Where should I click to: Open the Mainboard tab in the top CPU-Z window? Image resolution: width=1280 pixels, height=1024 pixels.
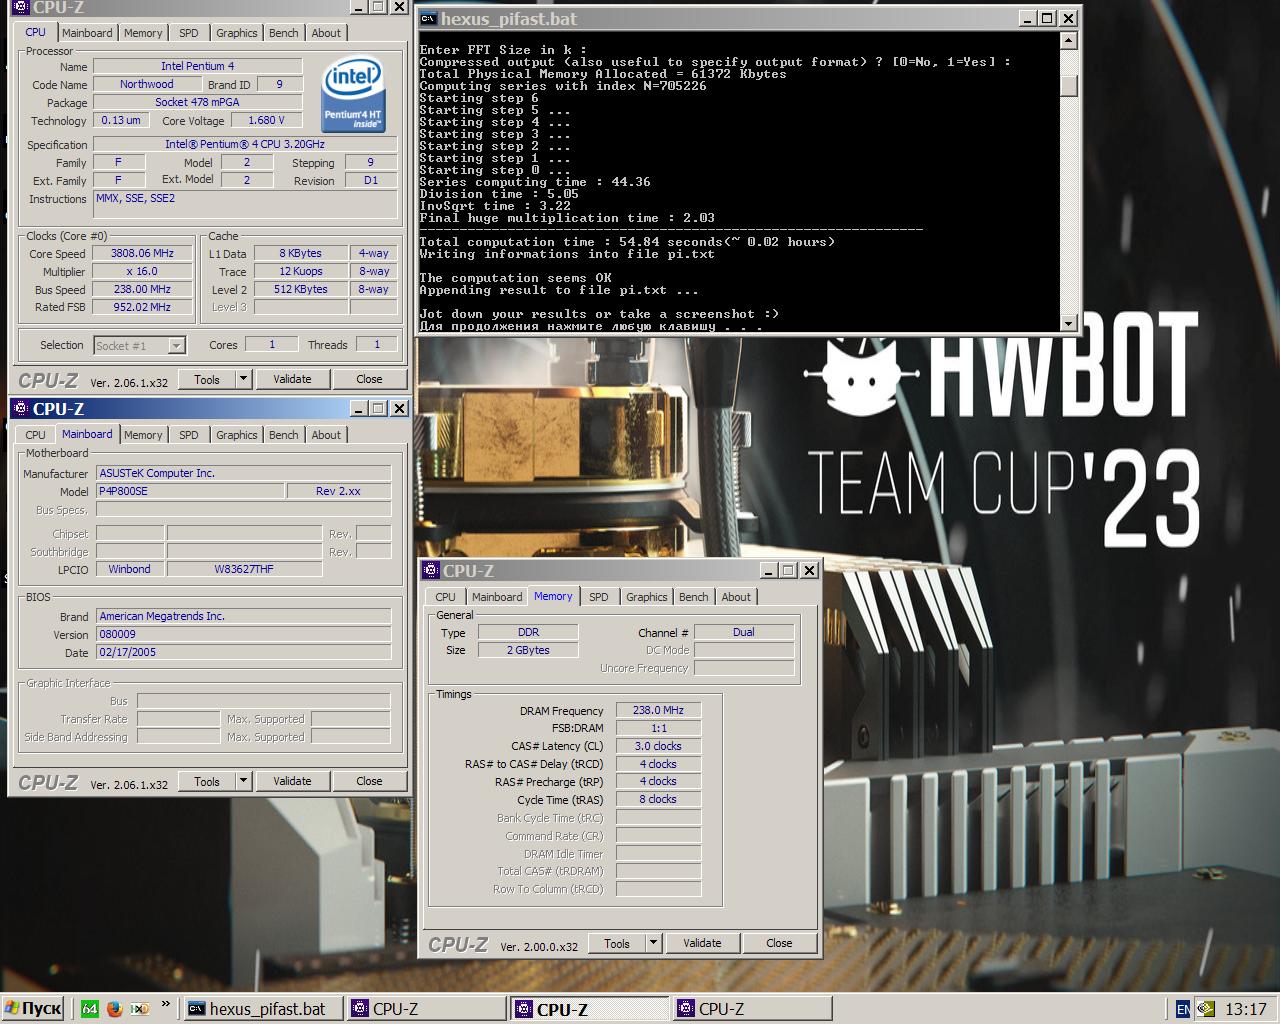(x=87, y=33)
